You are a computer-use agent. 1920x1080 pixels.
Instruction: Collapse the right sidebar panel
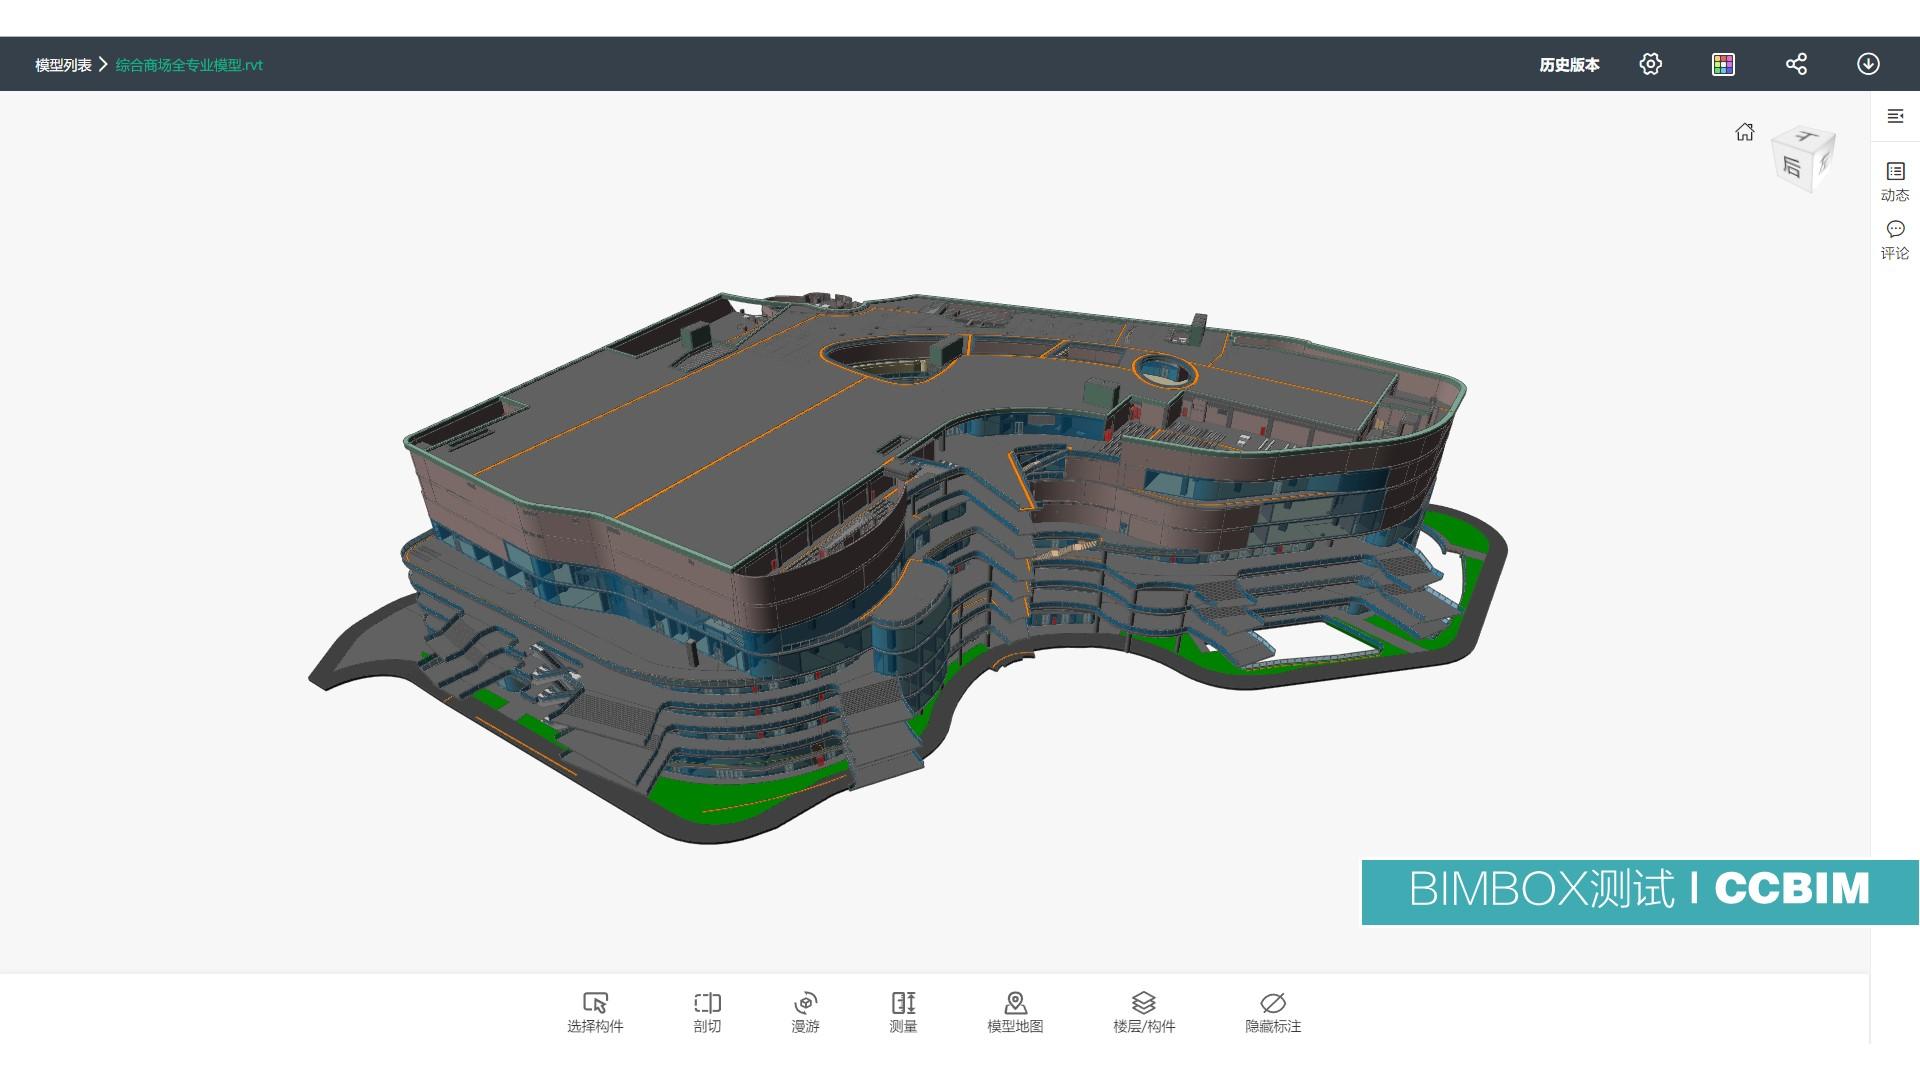click(1895, 115)
